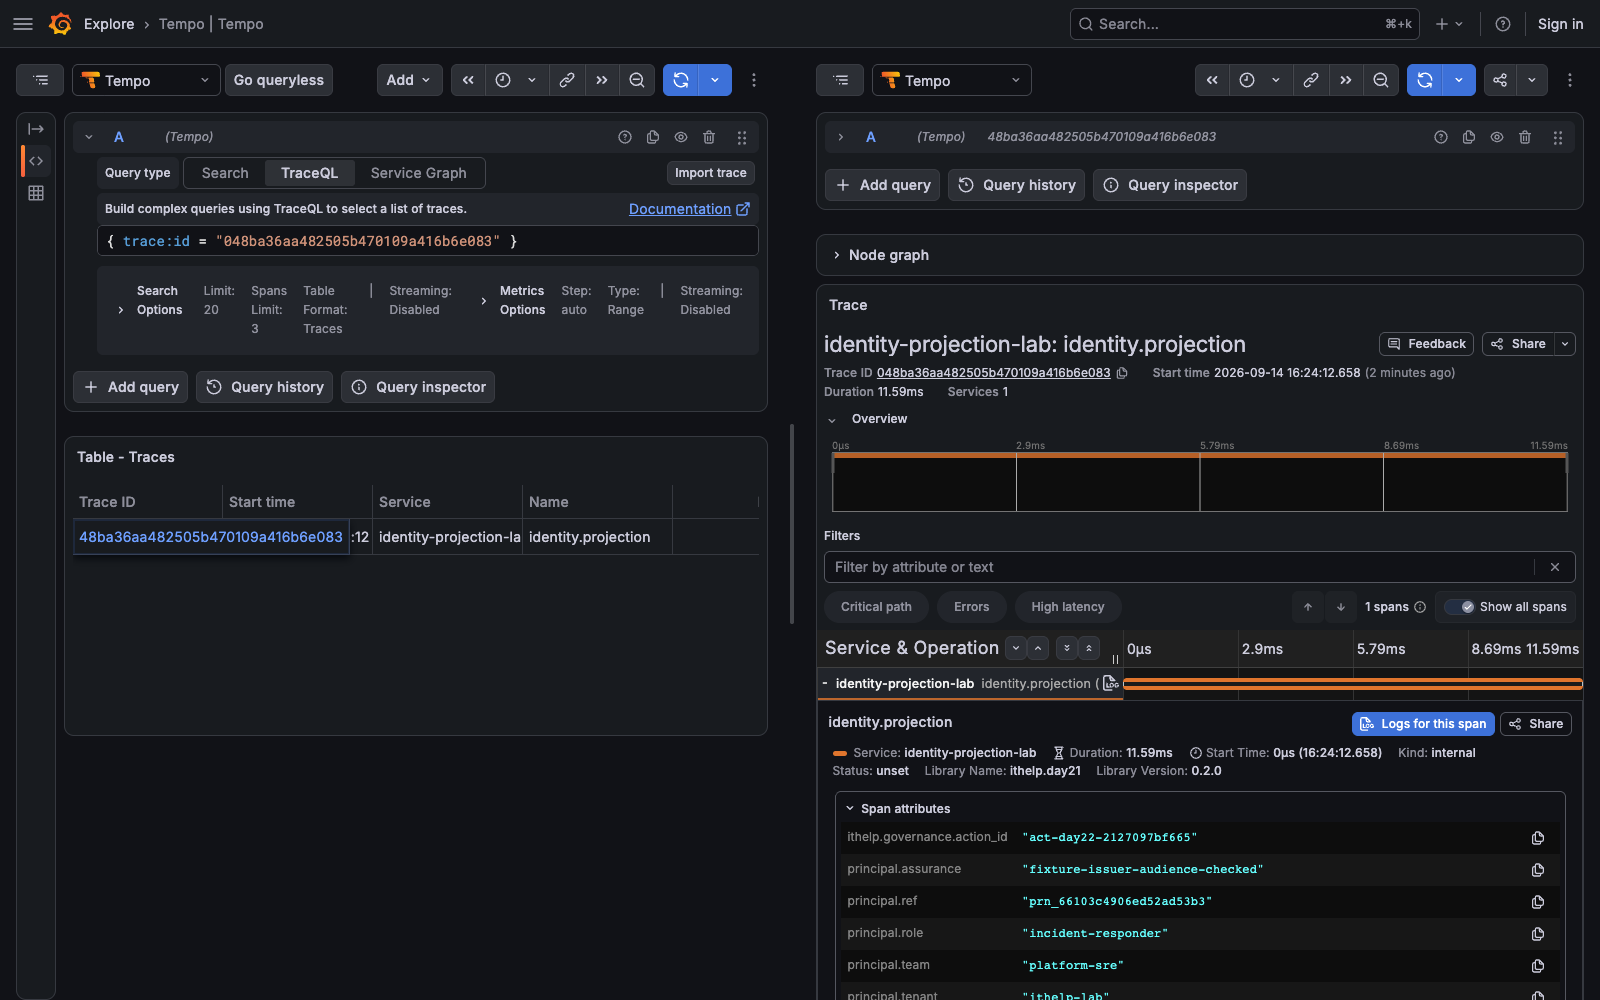1600x1000 pixels.
Task: Toggle High latency span filter
Action: click(x=1068, y=607)
